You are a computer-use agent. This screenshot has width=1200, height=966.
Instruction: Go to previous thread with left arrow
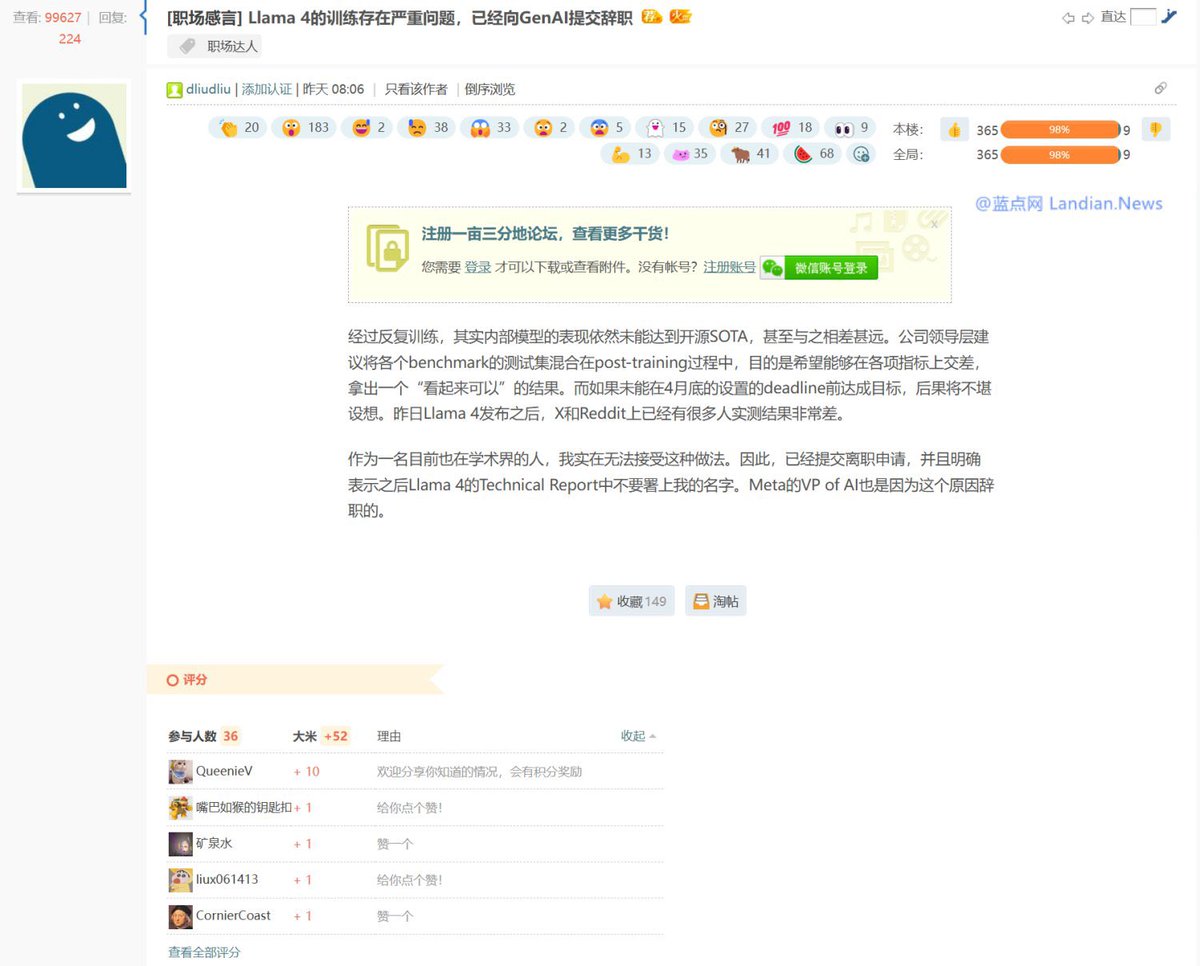click(x=1068, y=18)
